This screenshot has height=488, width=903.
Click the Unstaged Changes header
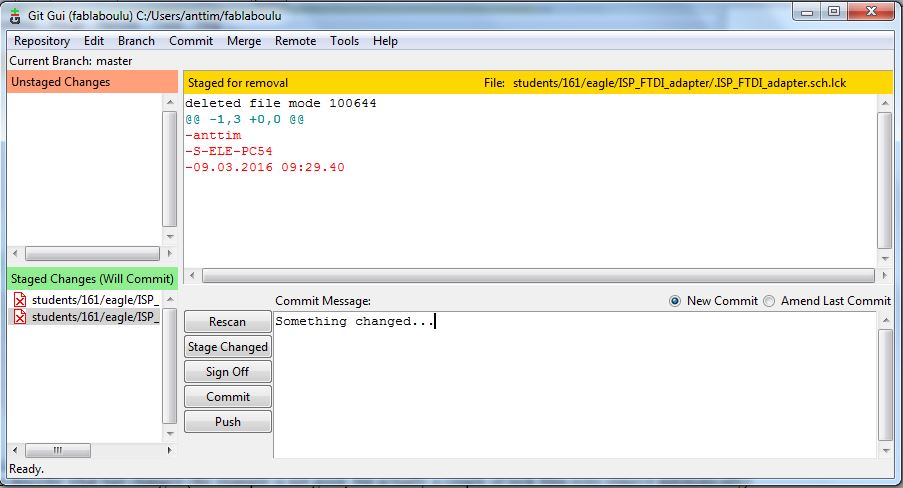tap(92, 82)
